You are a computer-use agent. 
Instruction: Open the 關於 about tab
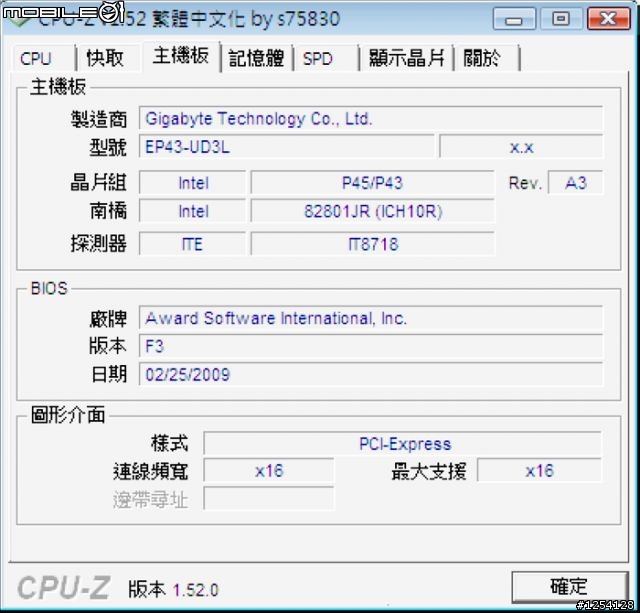(x=487, y=58)
